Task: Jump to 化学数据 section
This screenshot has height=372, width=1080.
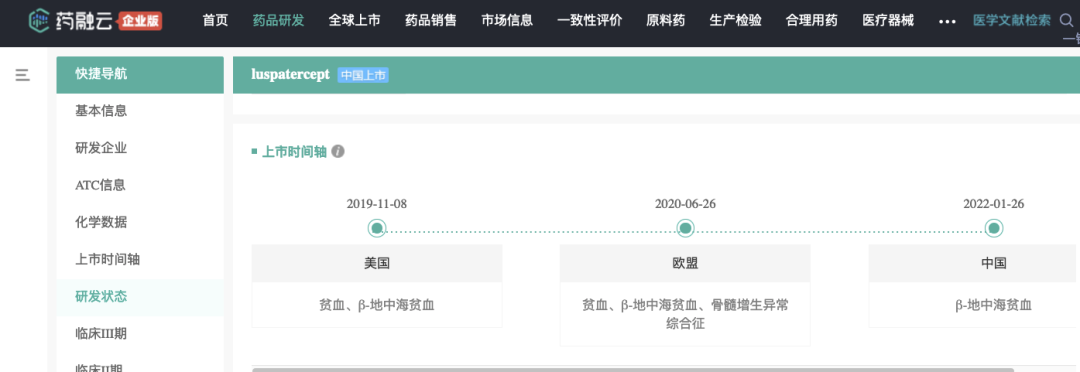Action: pos(140,223)
